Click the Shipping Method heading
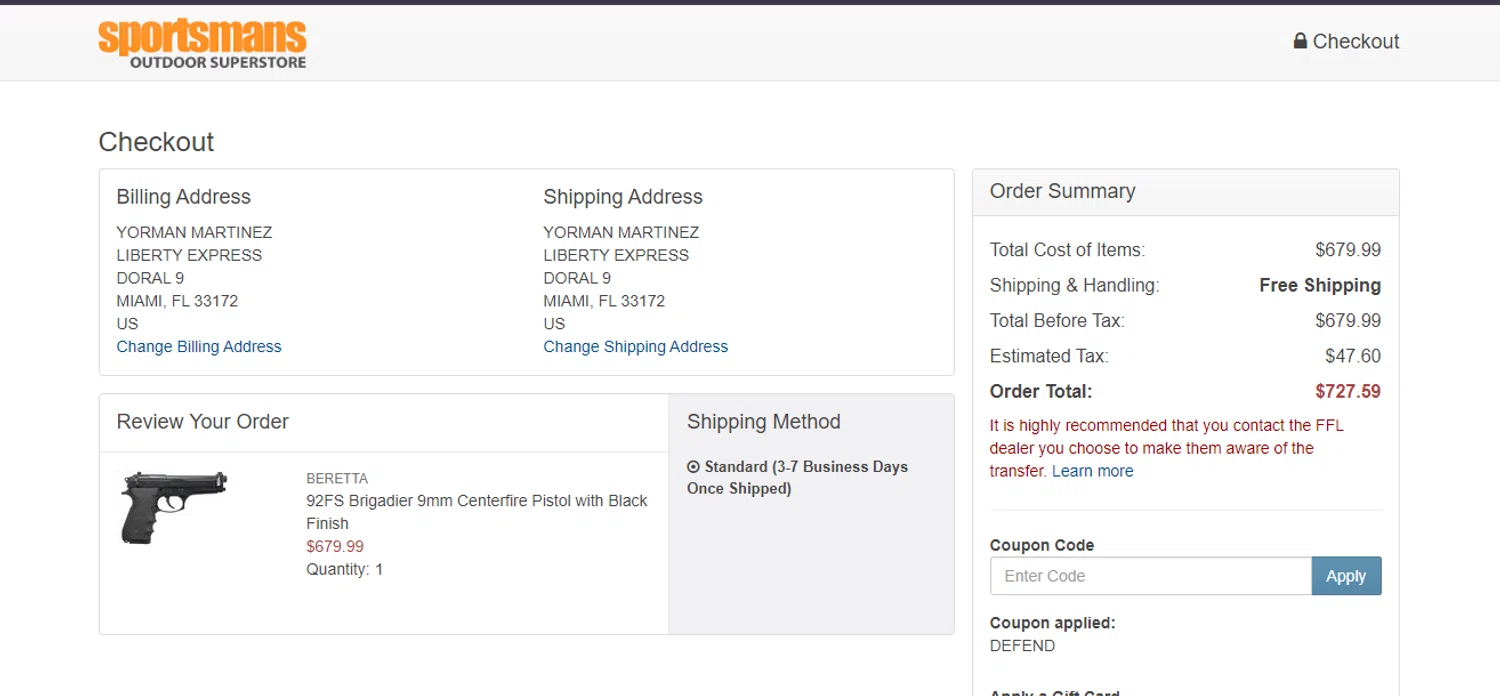The width and height of the screenshot is (1500, 696). pyautogui.click(x=764, y=422)
